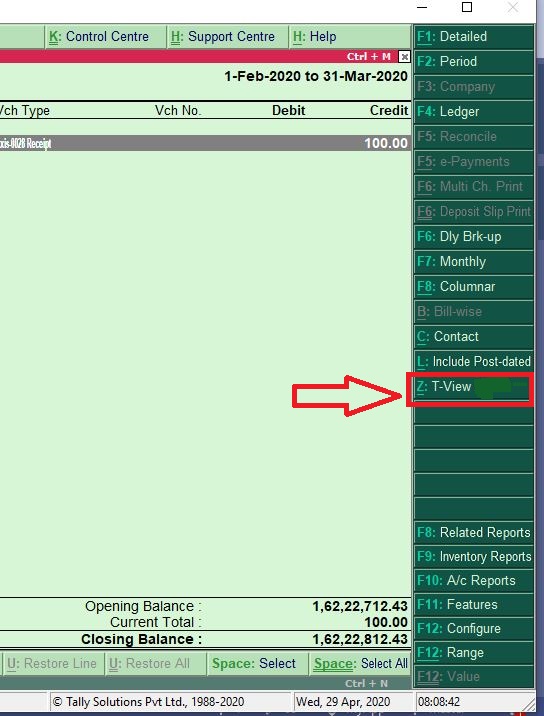
Task: Close the report with the small X icon
Action: point(404,57)
